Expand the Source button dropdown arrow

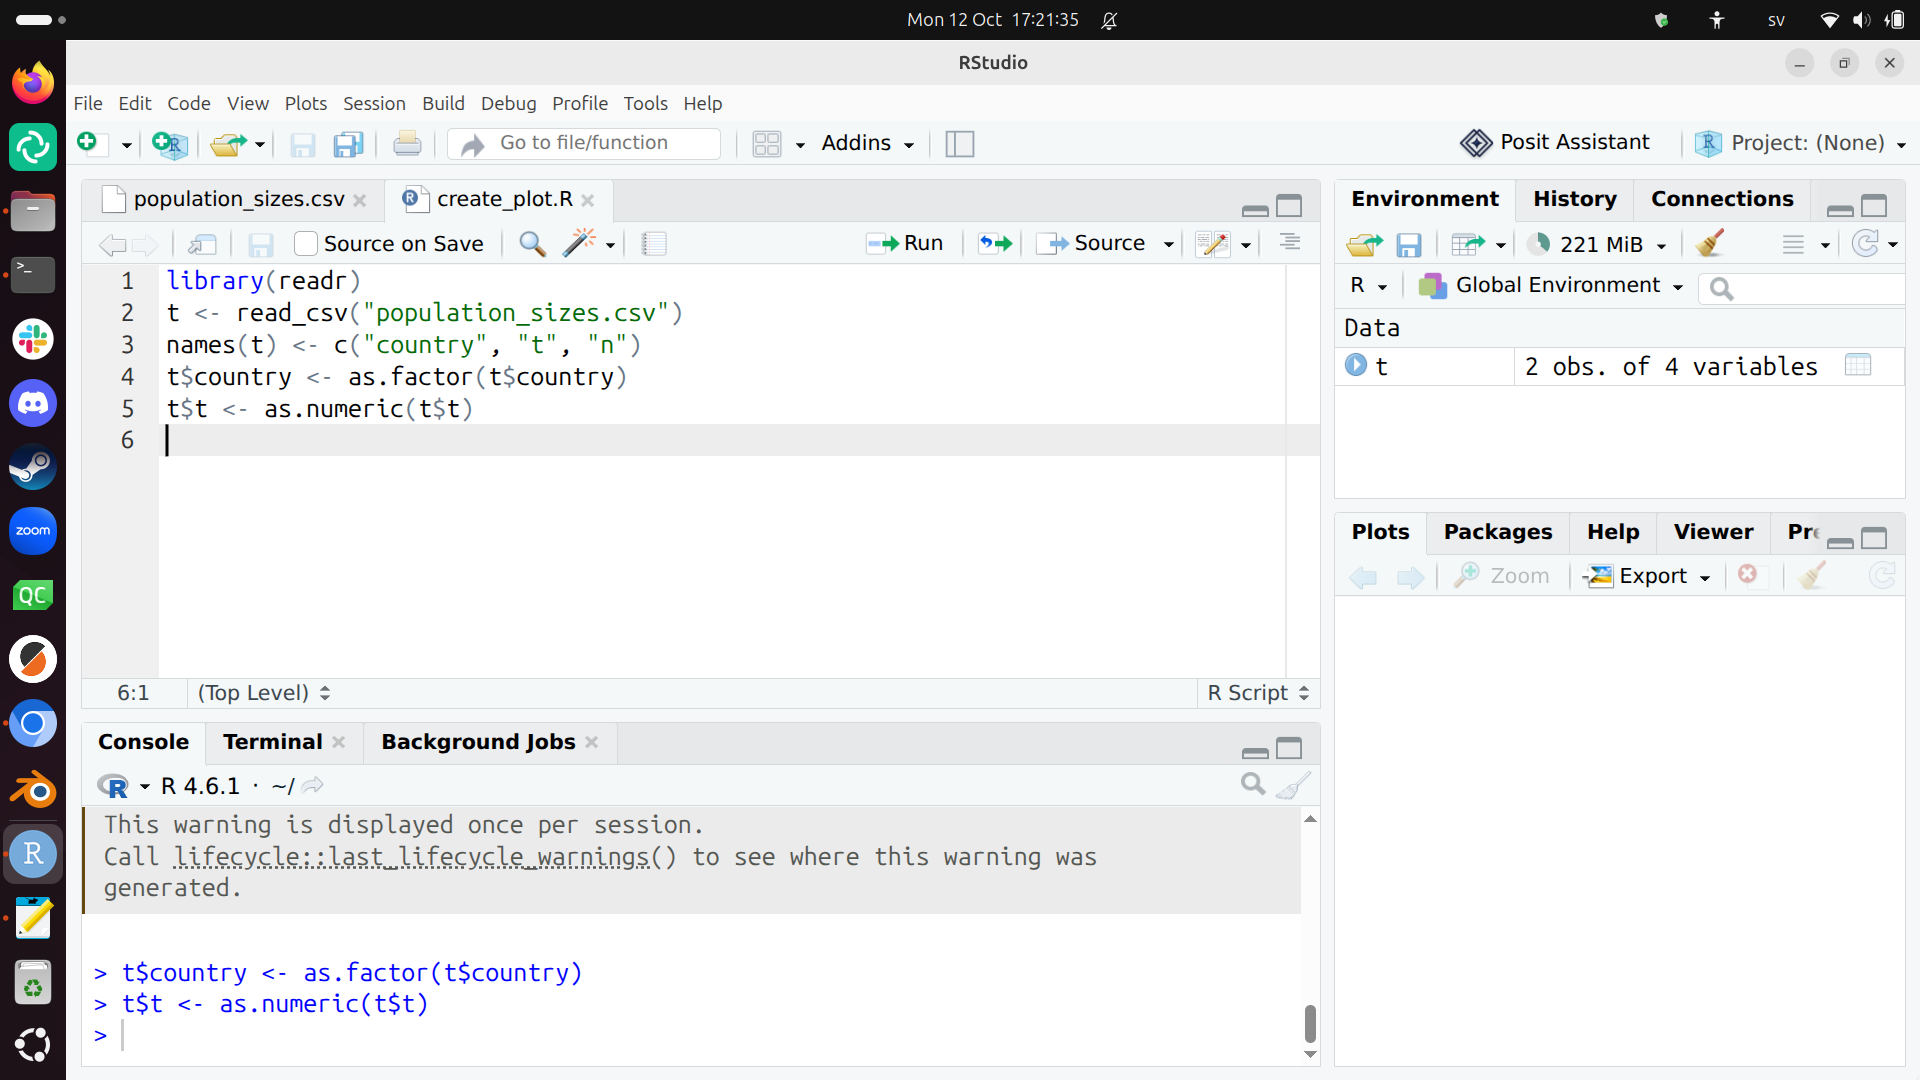point(1168,244)
